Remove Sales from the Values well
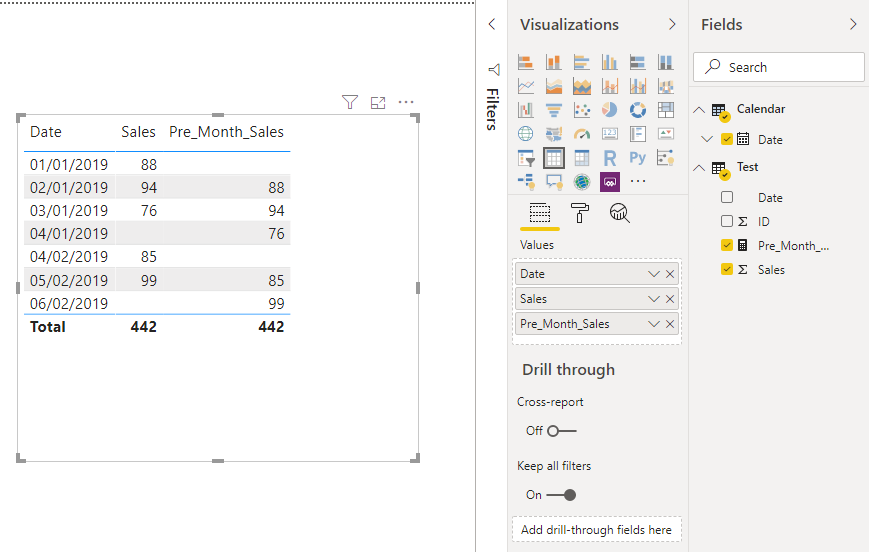Screen dimensions: 869x552 [670, 299]
